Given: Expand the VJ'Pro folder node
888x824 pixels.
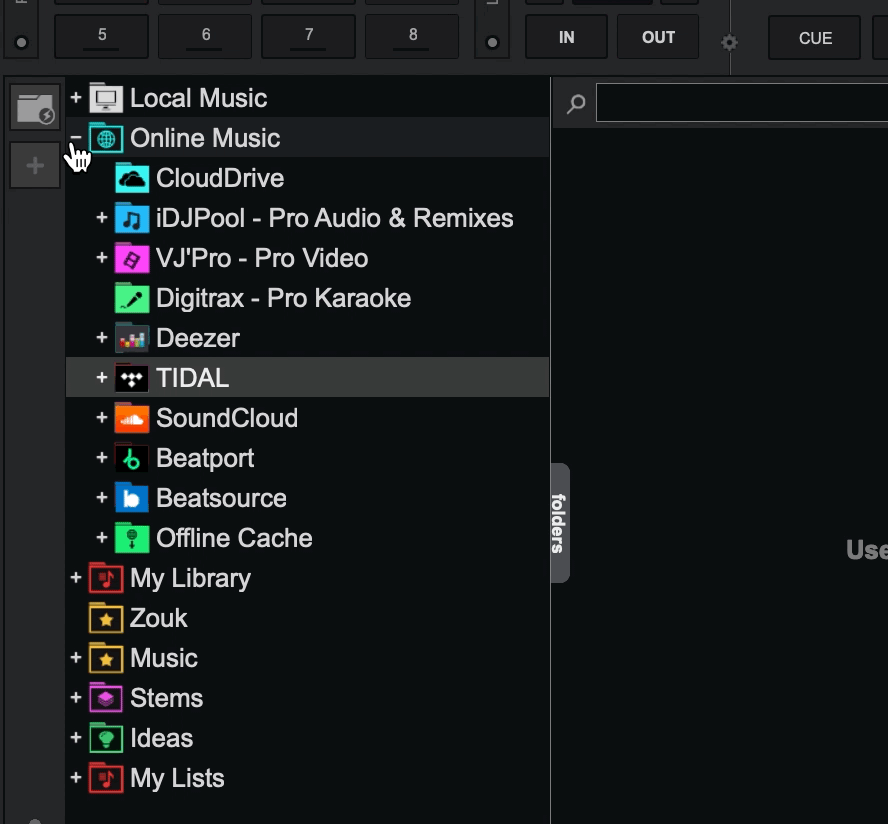Looking at the screenshot, I should click(102, 258).
